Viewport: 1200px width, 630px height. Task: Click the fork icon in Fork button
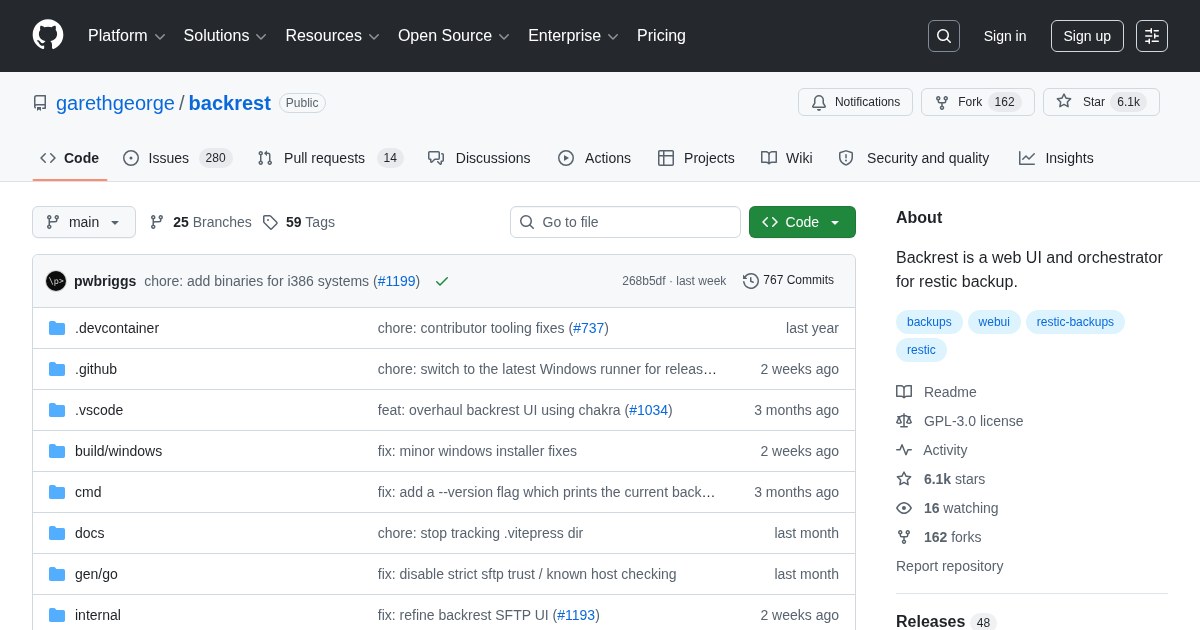(x=942, y=102)
